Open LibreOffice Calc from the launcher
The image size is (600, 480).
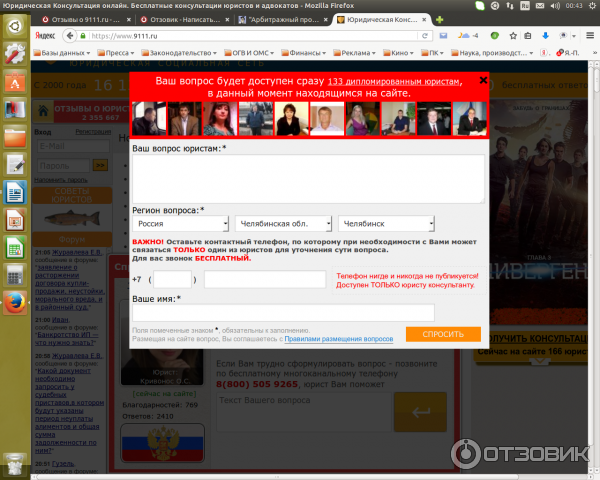[x=15, y=247]
